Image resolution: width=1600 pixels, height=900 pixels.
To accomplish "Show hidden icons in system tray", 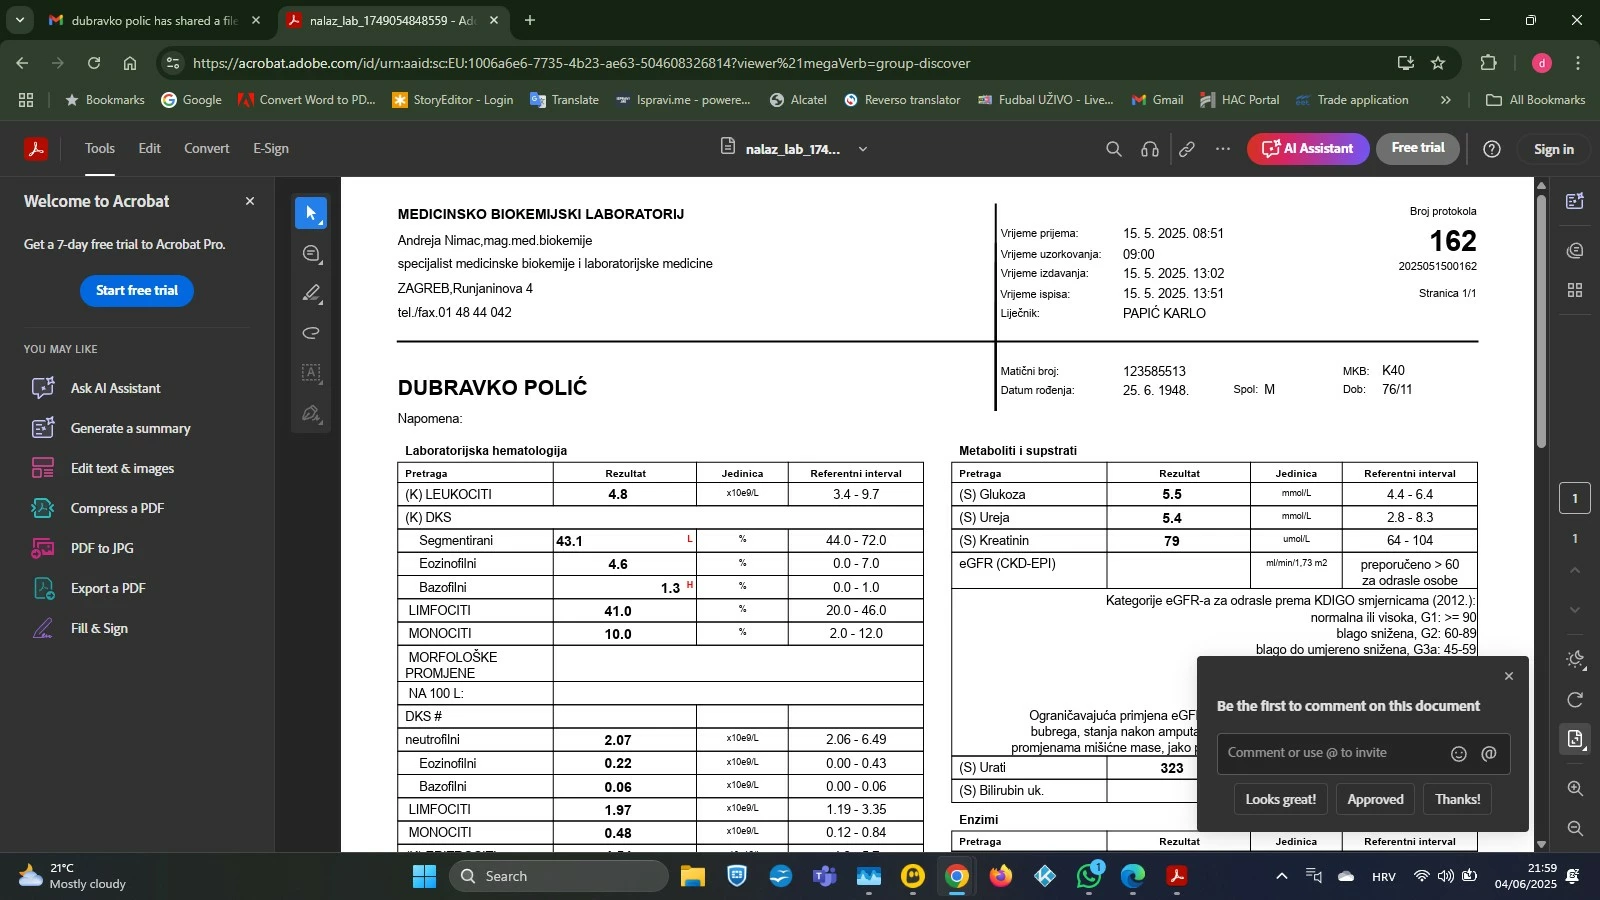I will 1282,877.
